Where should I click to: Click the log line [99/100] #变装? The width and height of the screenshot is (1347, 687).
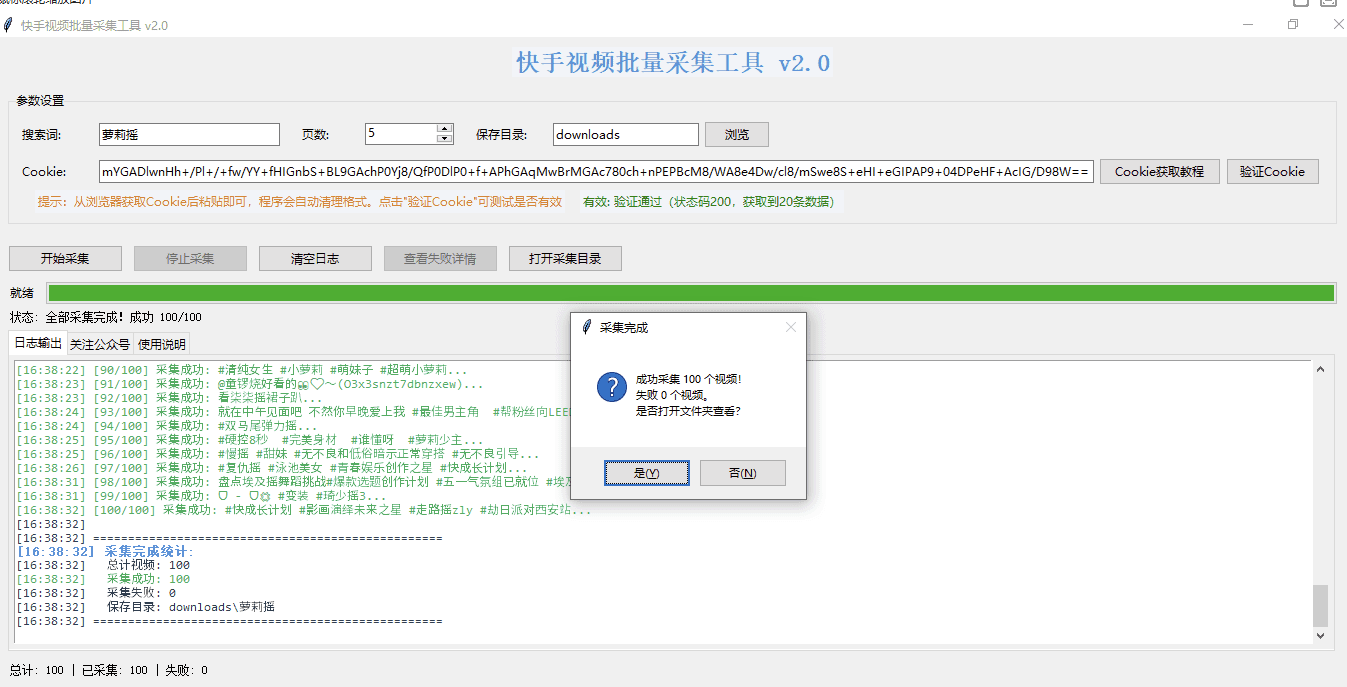201,495
